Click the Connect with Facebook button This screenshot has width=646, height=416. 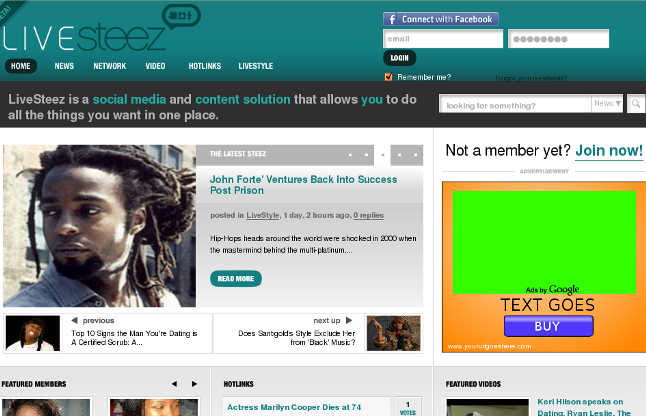pos(440,19)
